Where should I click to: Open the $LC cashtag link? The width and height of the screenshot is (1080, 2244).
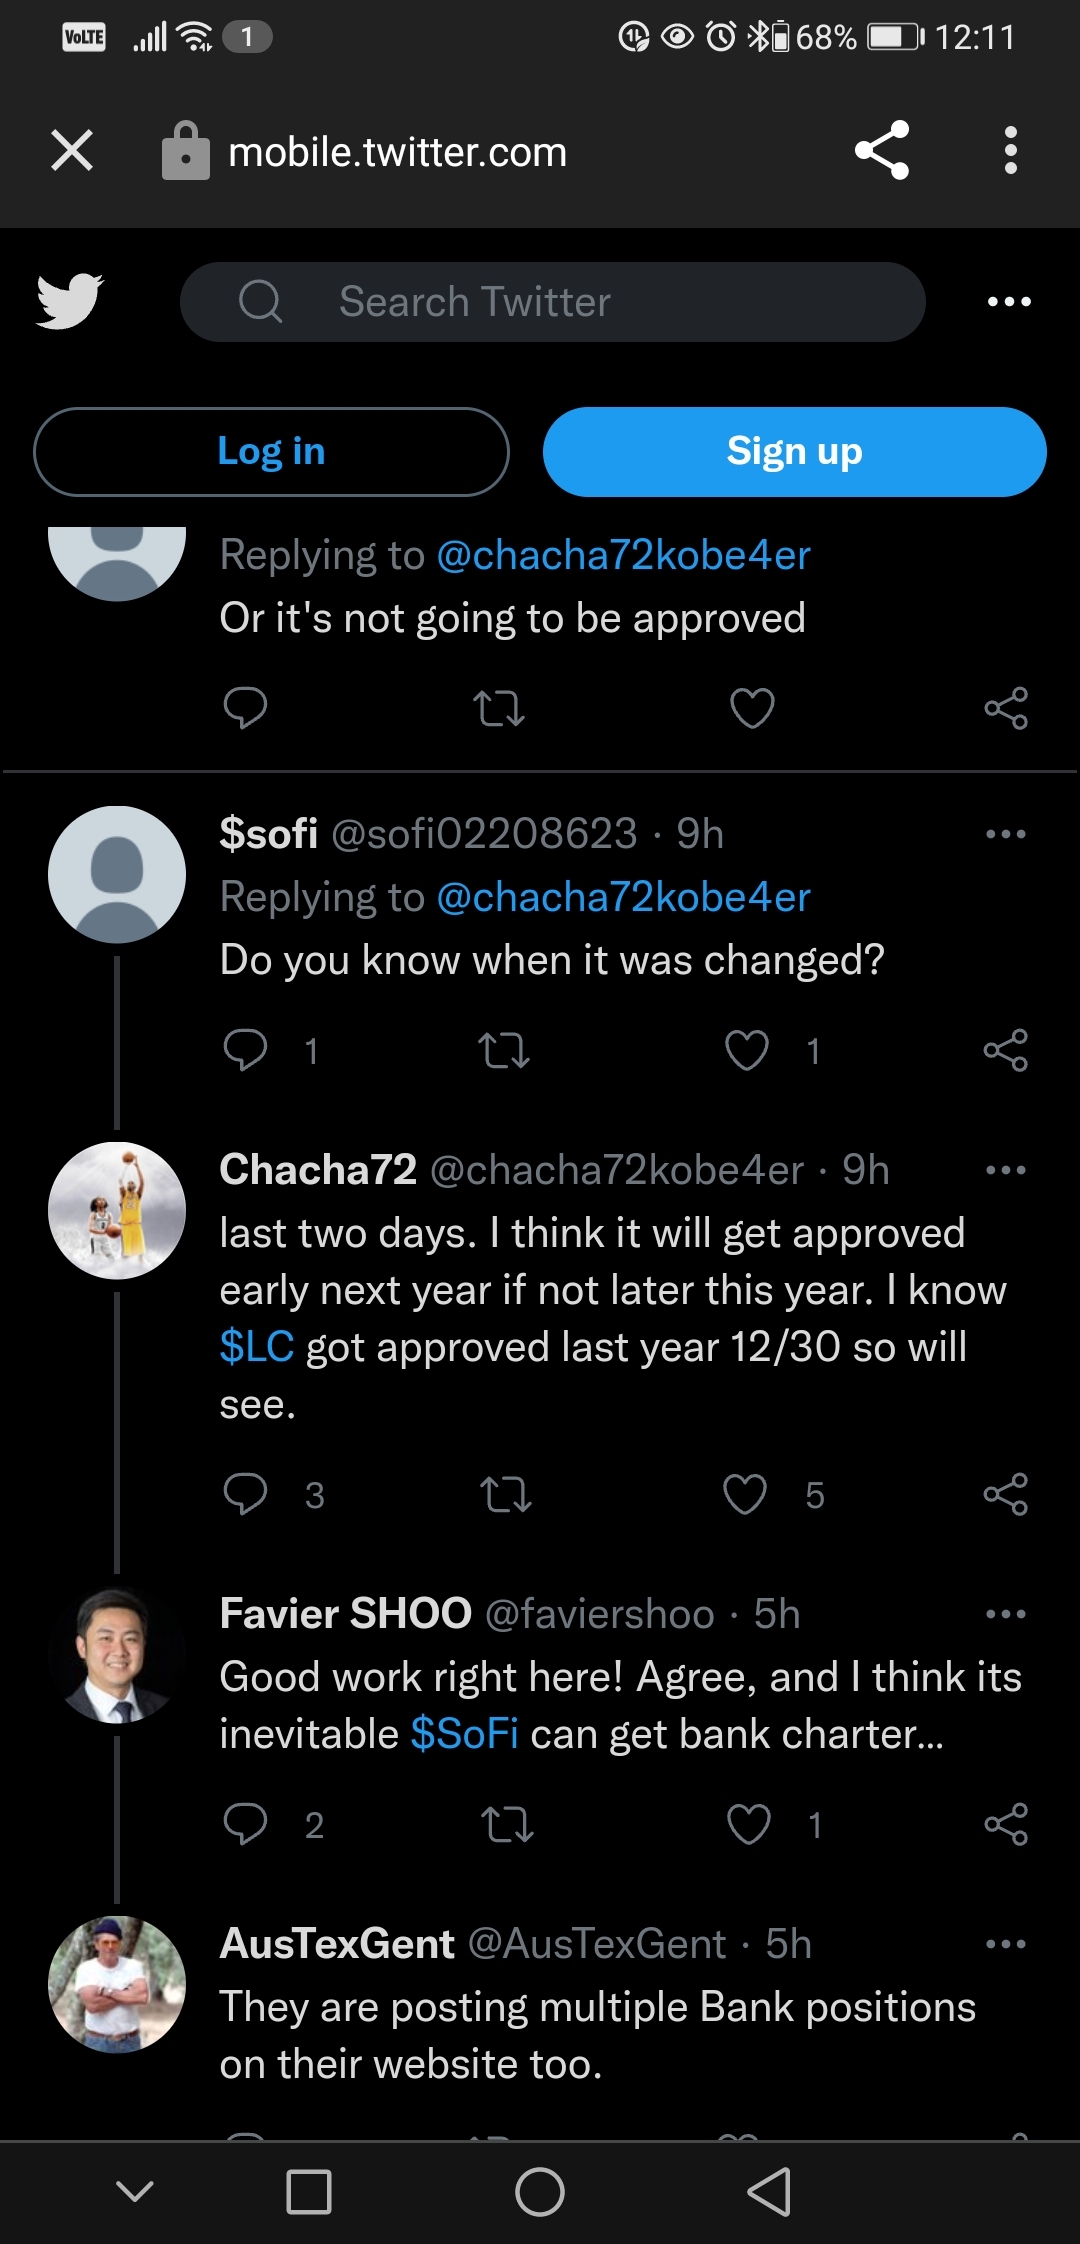pos(257,1347)
